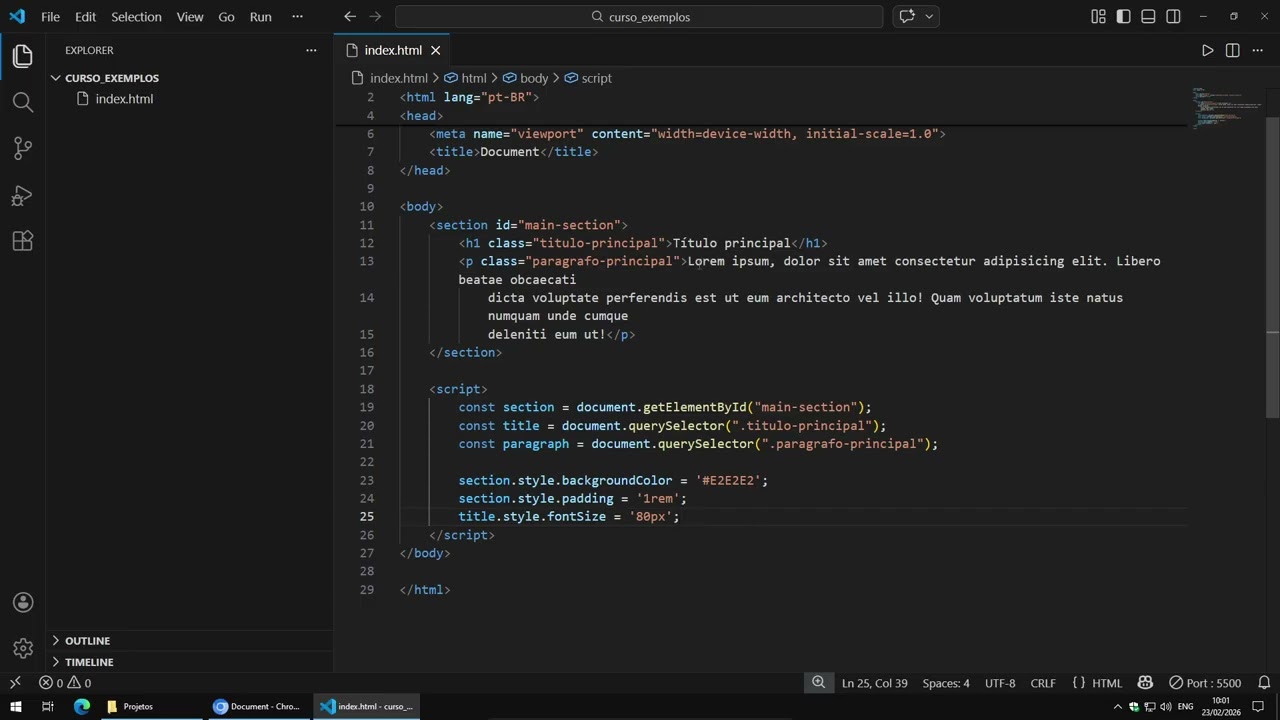Click the zoom magnifier status bar icon

coord(818,683)
